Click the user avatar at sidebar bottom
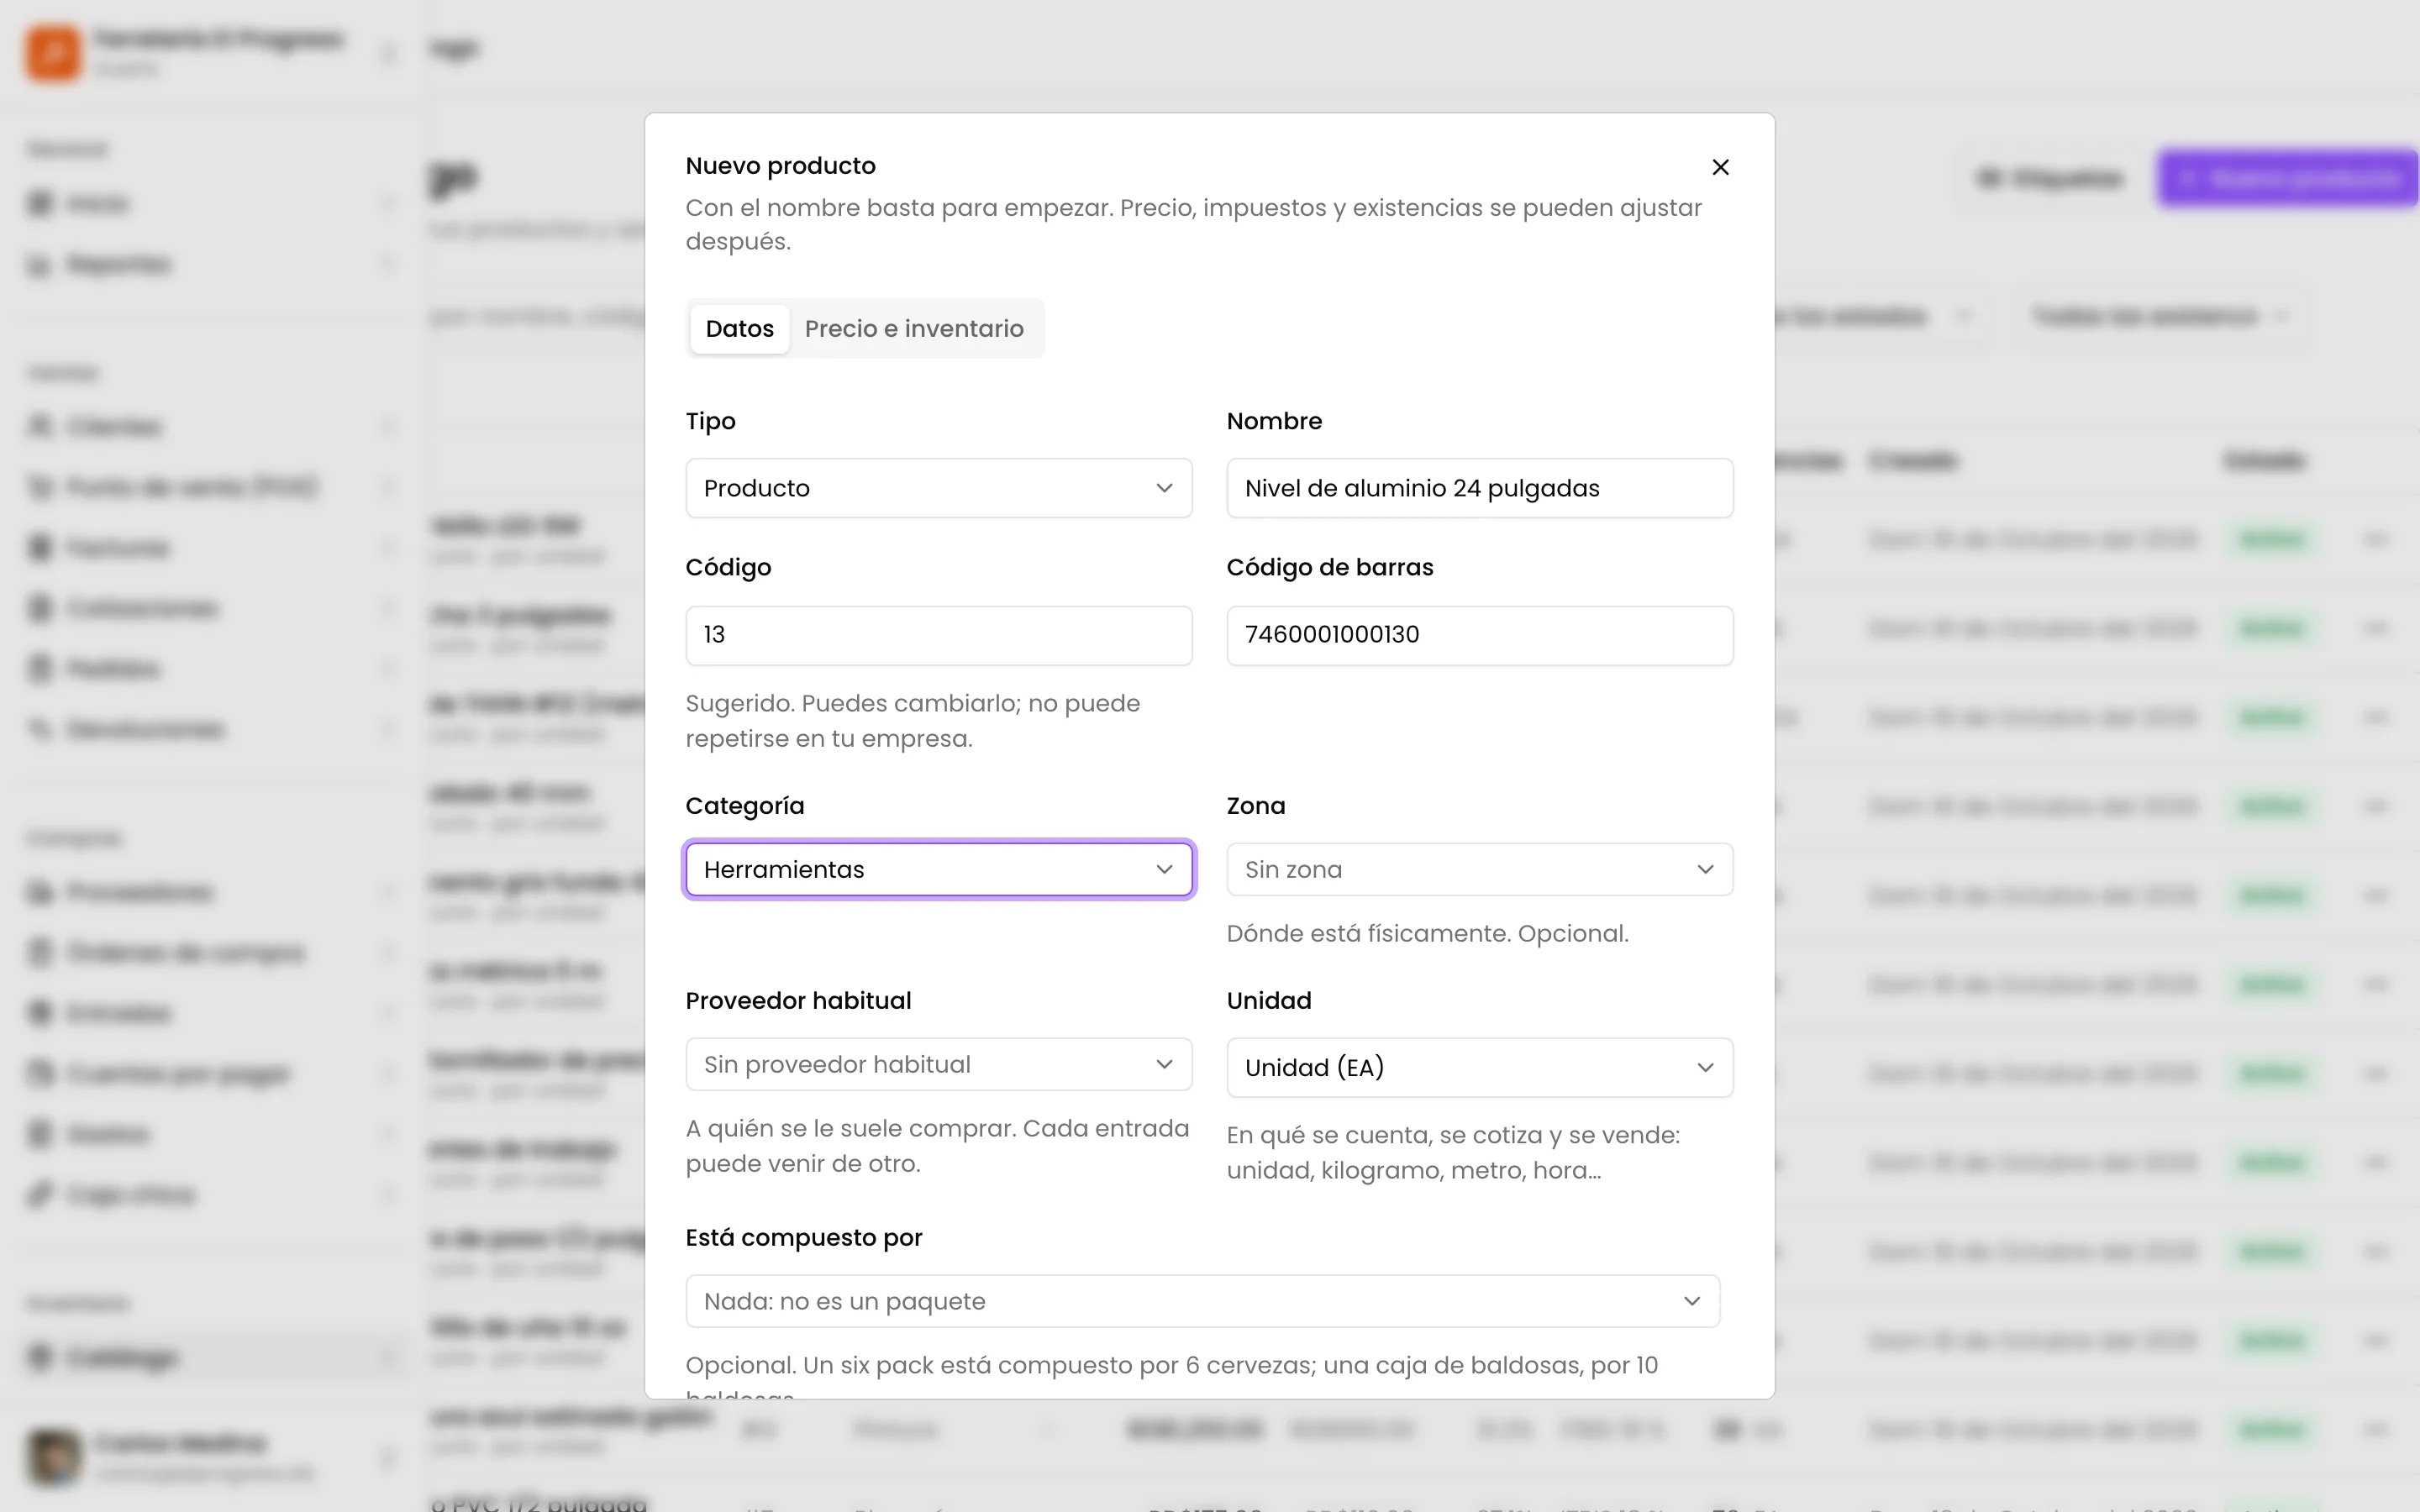The width and height of the screenshot is (2420, 1512). point(54,1457)
